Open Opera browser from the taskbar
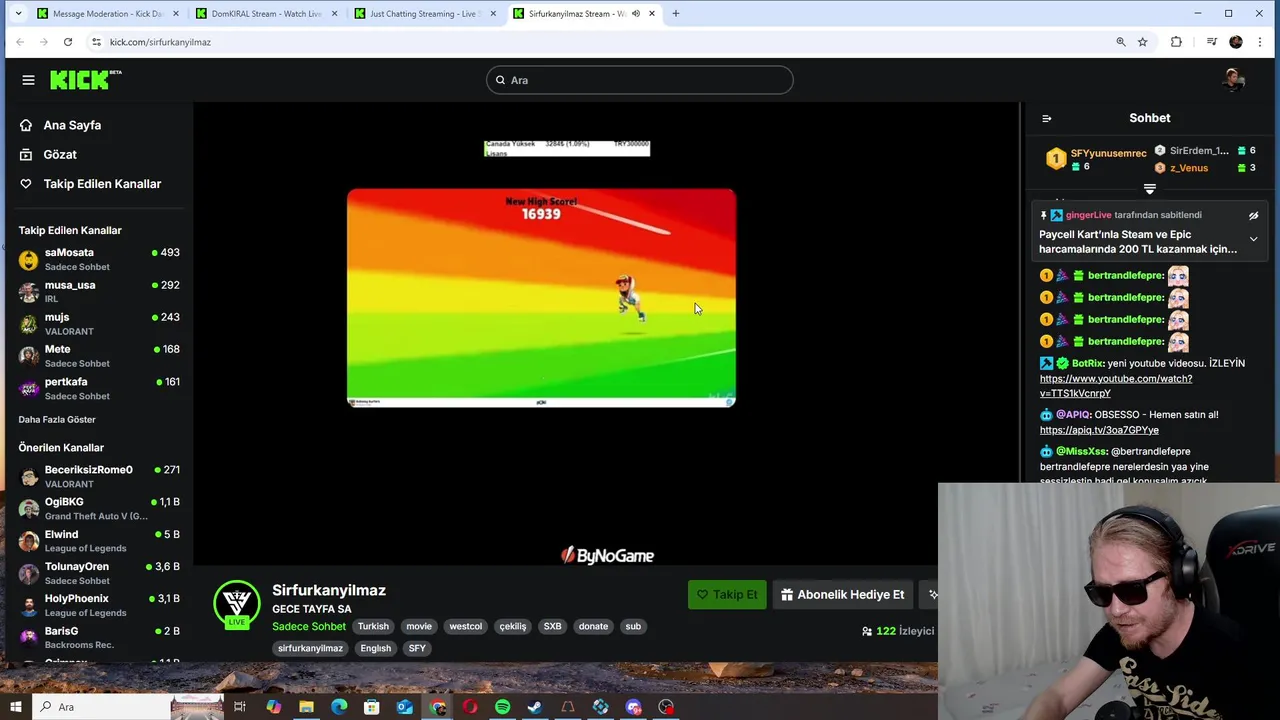 point(470,707)
